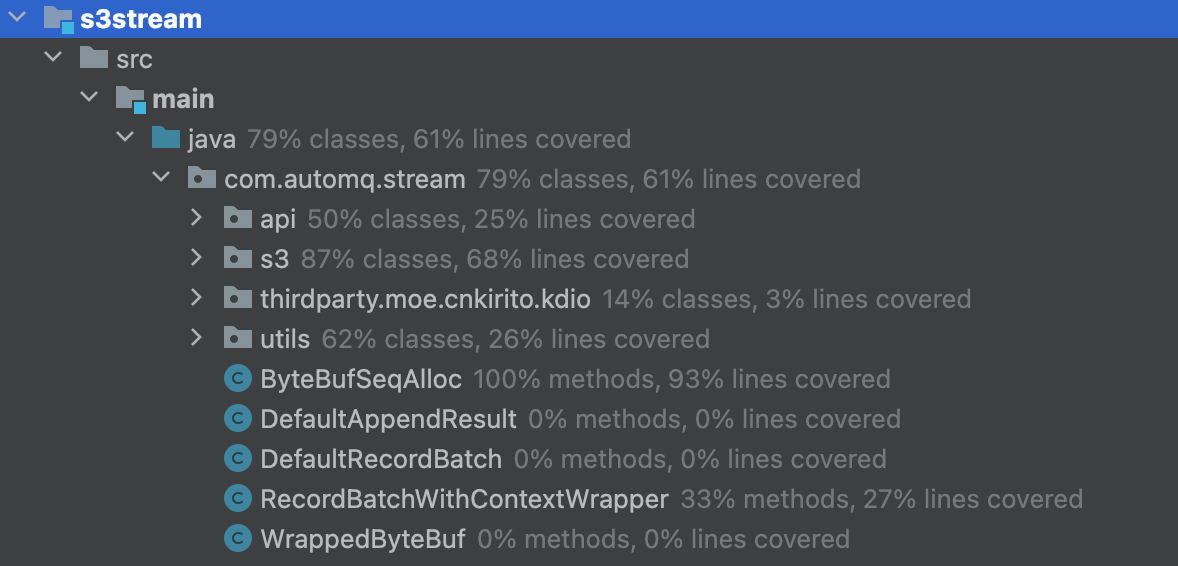Click the WrappedByteBuf class icon
The height and width of the screenshot is (566, 1178).
(238, 538)
